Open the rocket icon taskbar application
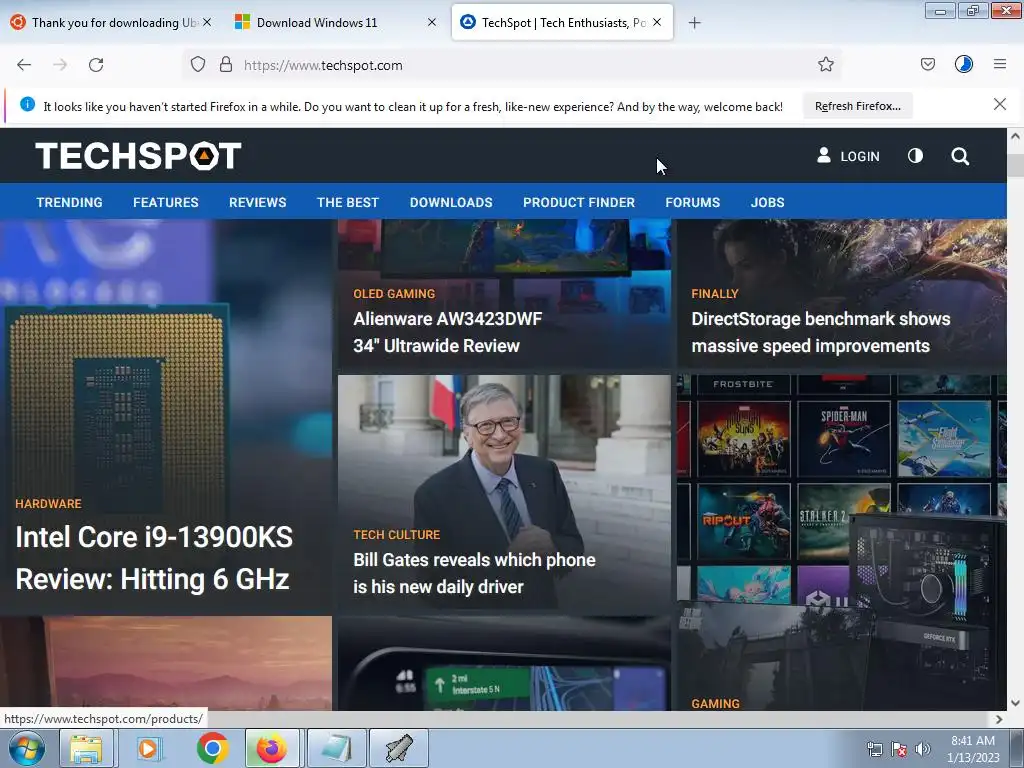This screenshot has width=1024, height=768. (399, 748)
